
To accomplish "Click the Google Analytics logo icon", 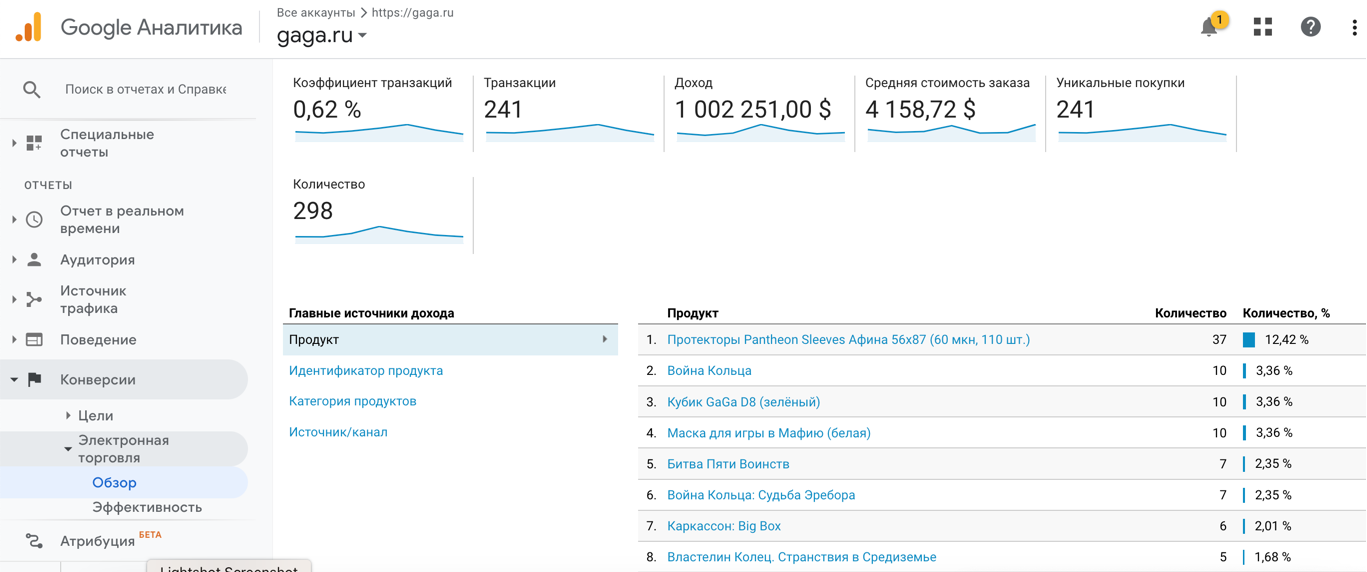I will [29, 27].
